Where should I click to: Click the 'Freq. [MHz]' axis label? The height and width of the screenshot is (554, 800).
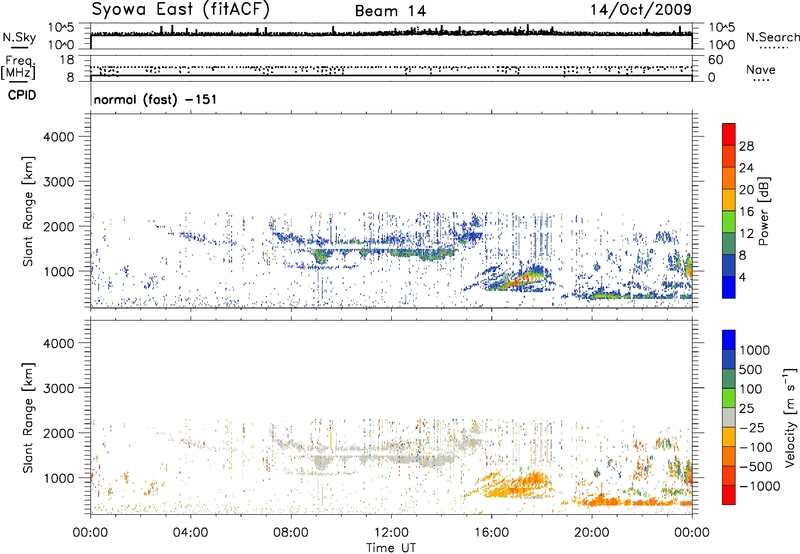[x=18, y=68]
